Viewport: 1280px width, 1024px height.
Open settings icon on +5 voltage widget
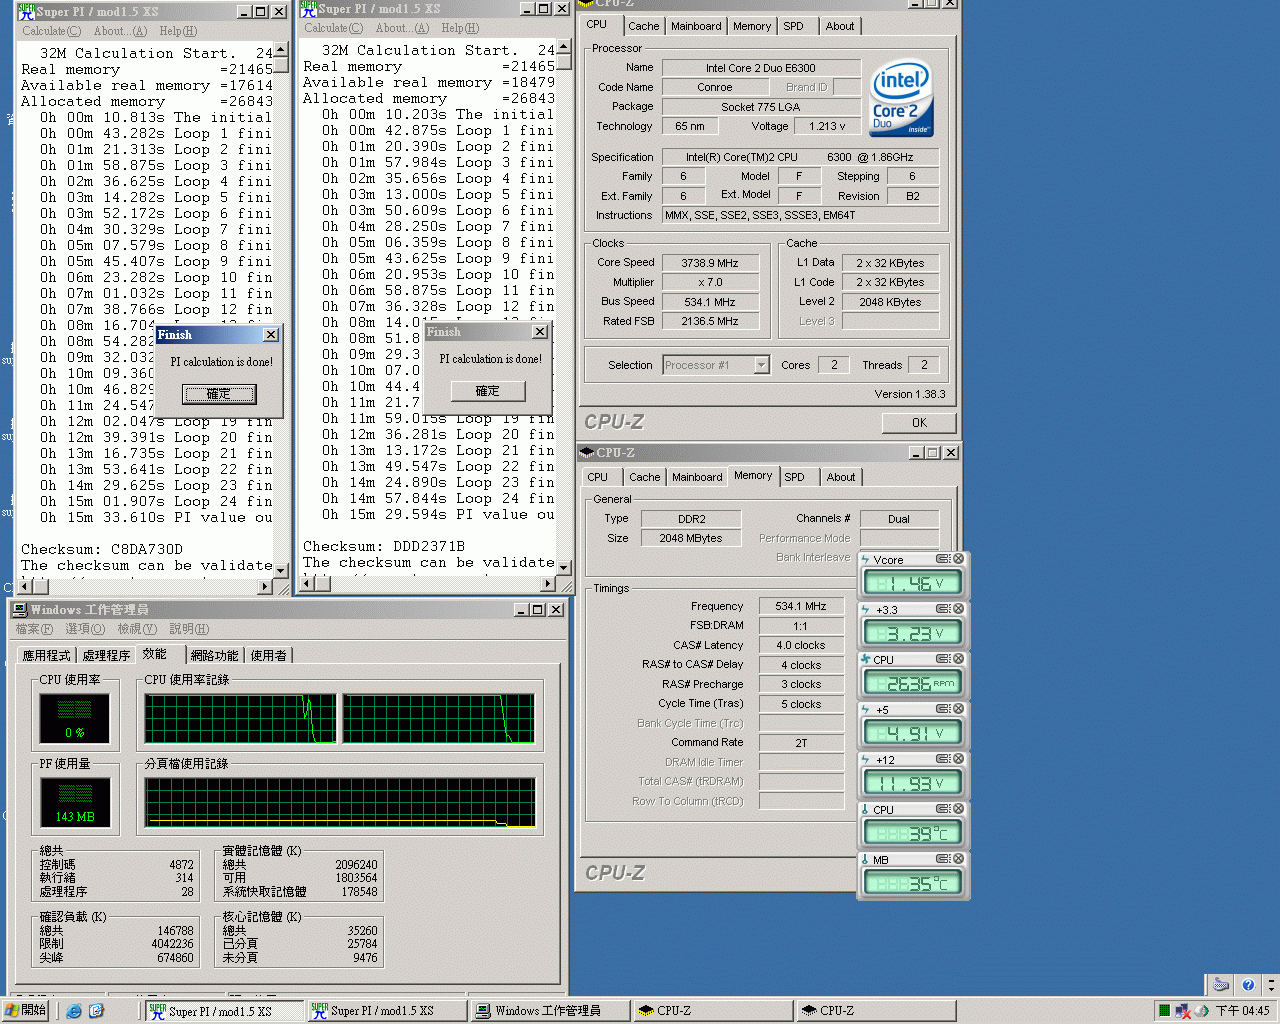point(943,709)
